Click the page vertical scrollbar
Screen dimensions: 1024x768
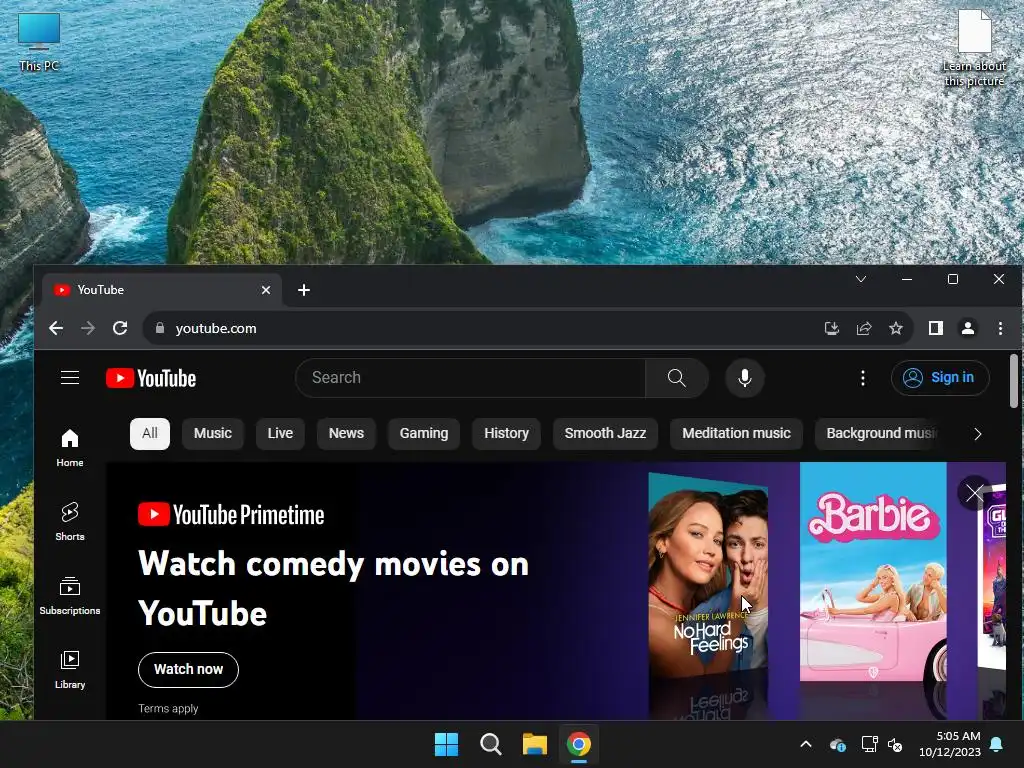(1014, 381)
